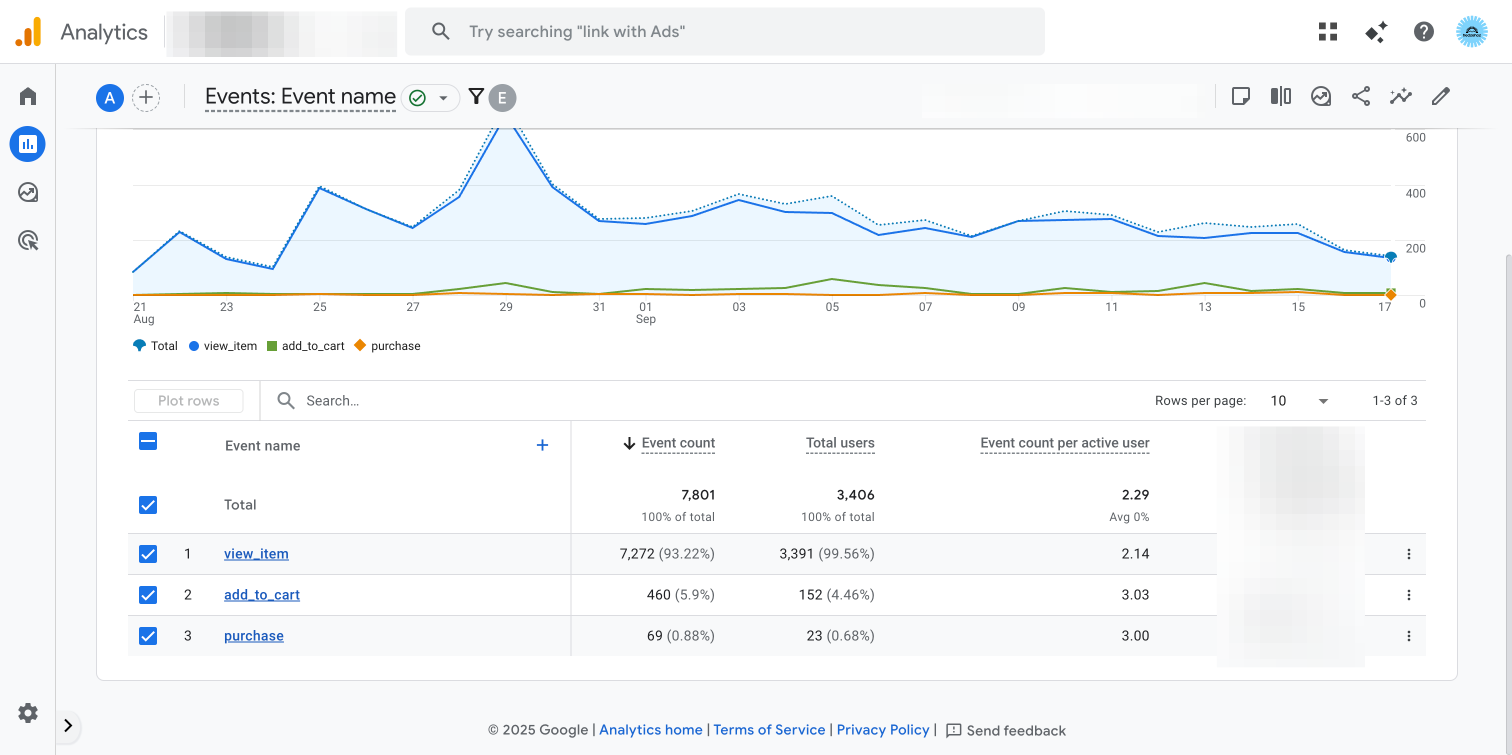This screenshot has height=755, width=1512.
Task: Open the Explore icon in sidebar
Action: 28,192
